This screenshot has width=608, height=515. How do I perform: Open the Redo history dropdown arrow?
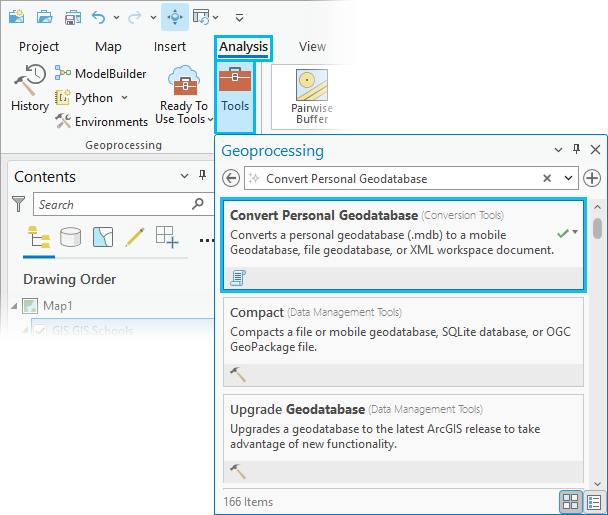point(154,17)
